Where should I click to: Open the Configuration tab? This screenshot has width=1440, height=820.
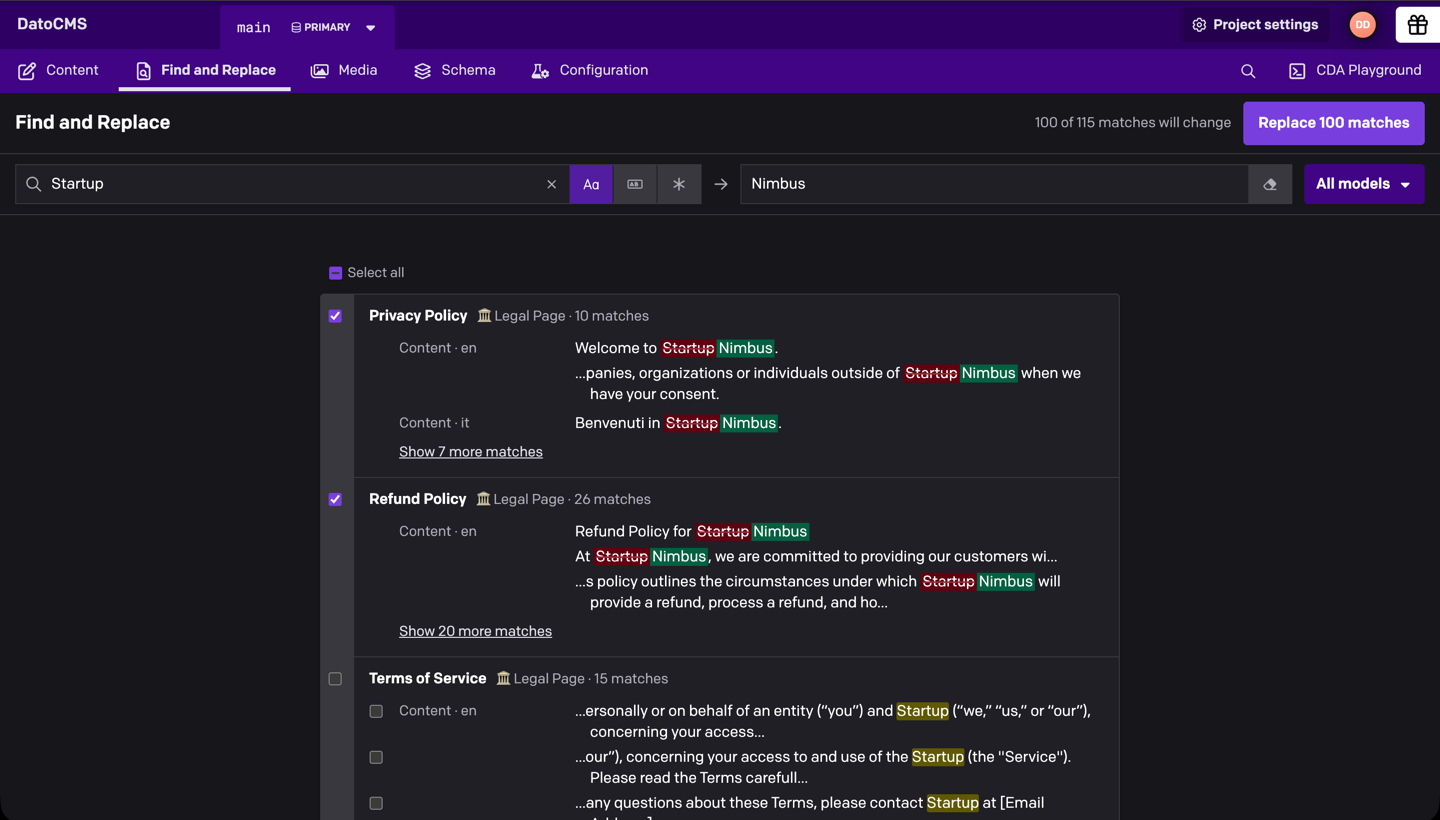pyautogui.click(x=590, y=70)
